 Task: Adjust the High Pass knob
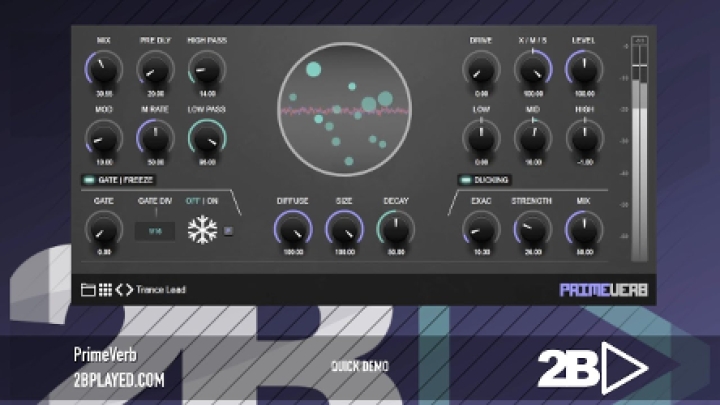pyautogui.click(x=207, y=69)
